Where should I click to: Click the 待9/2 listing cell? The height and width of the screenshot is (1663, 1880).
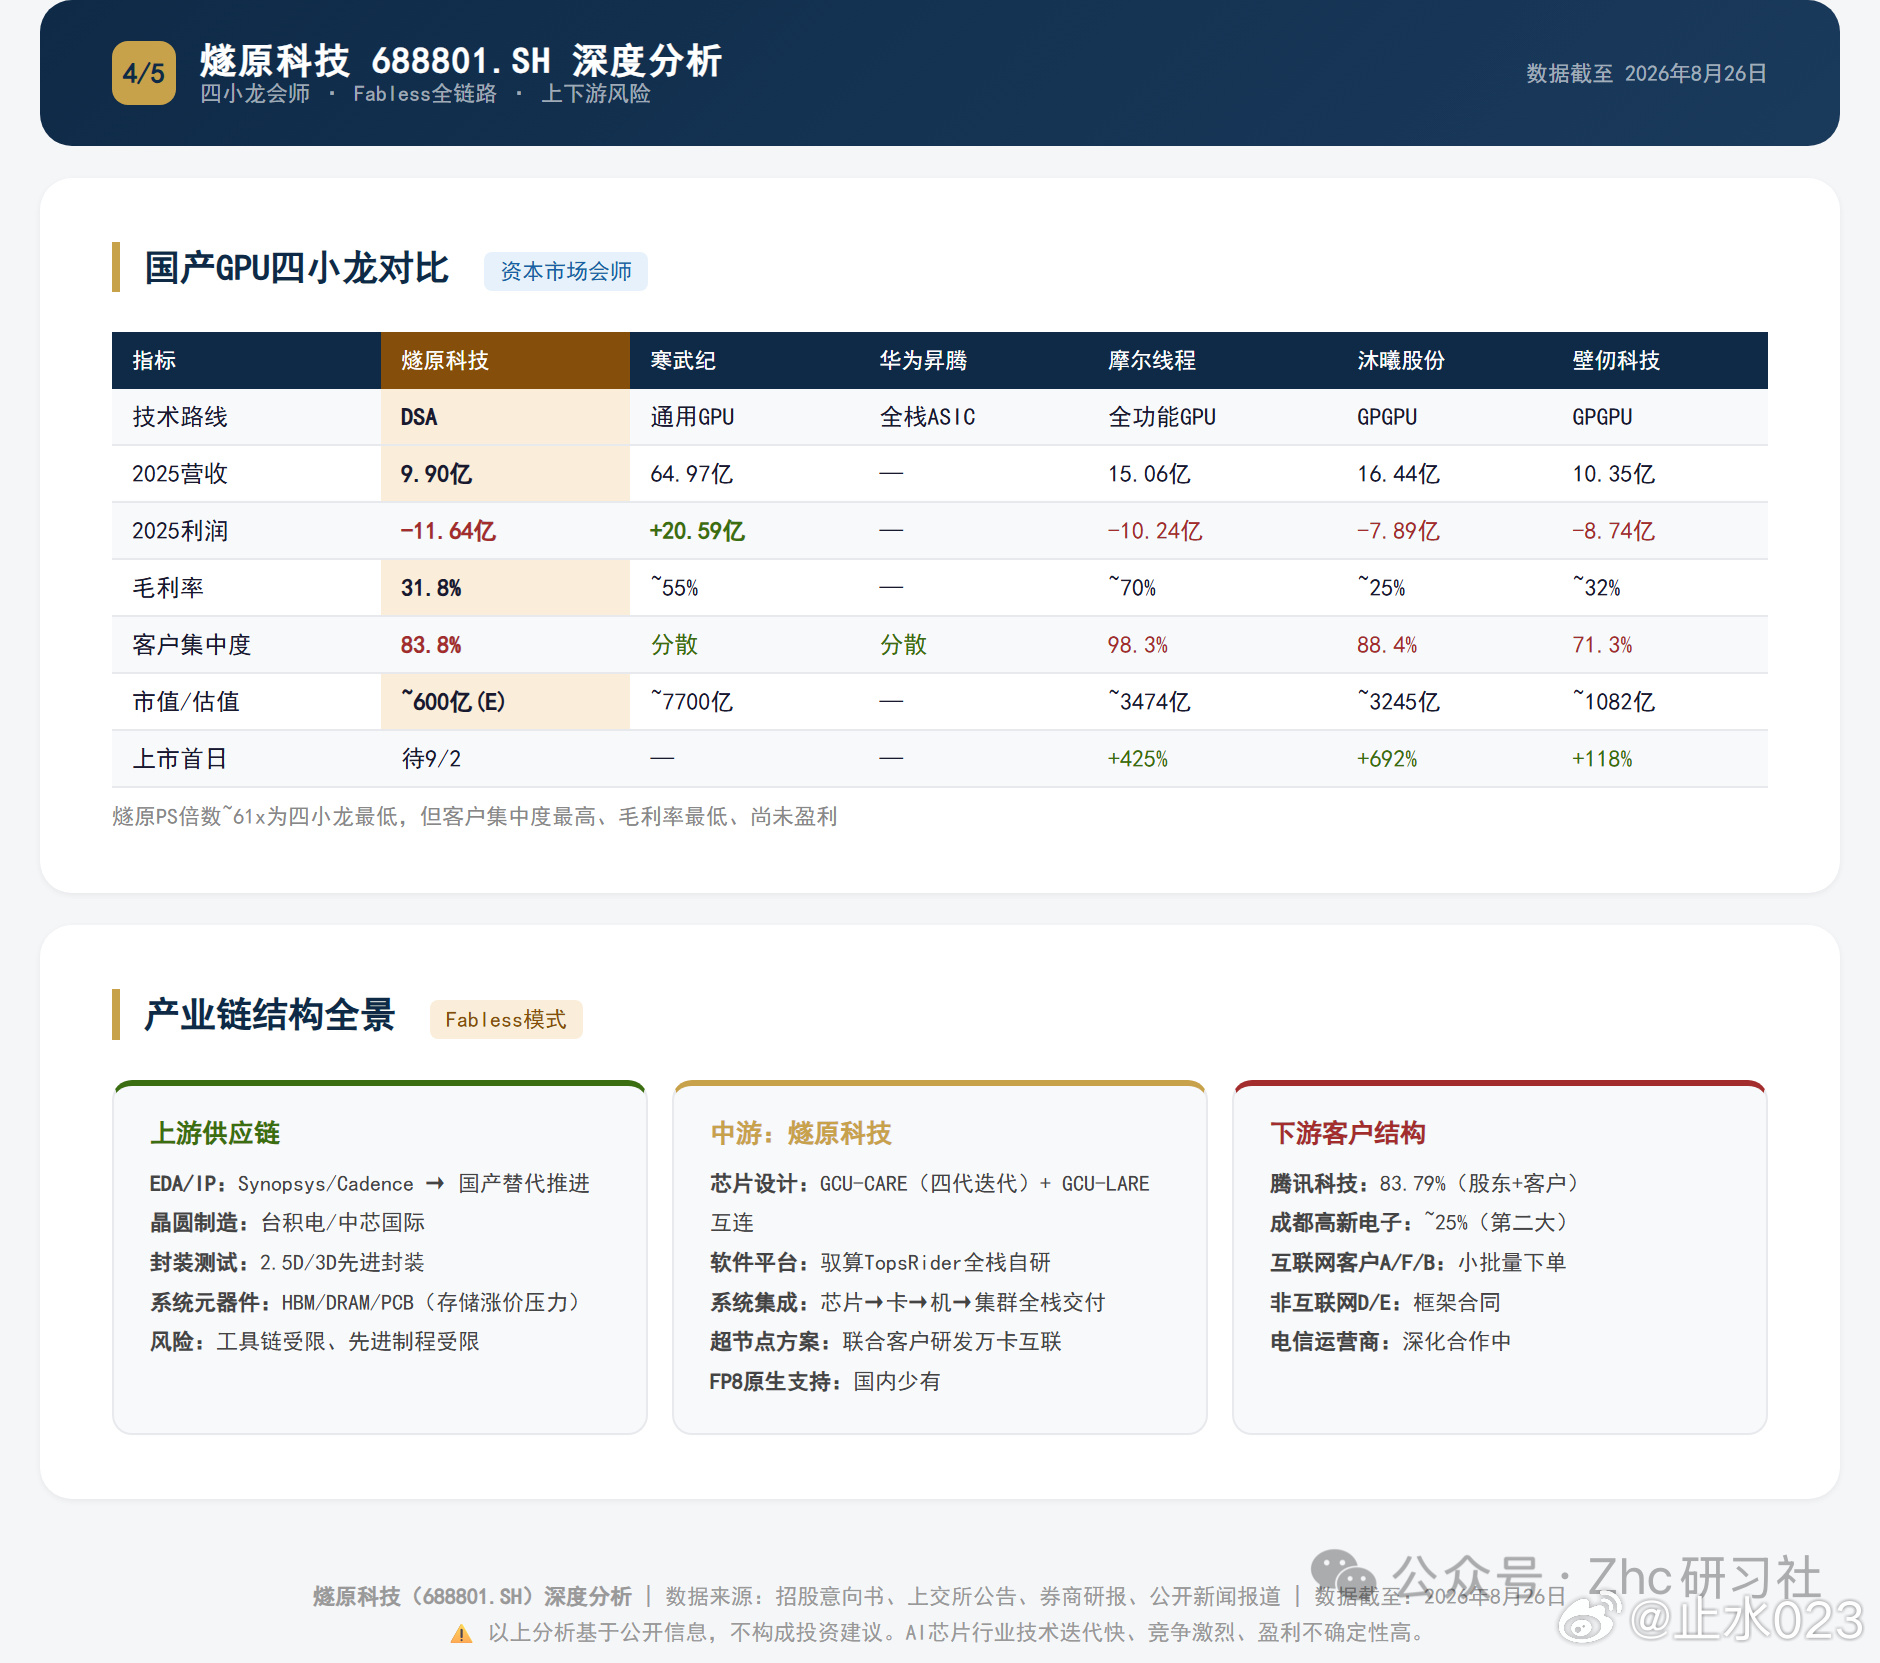(x=431, y=759)
